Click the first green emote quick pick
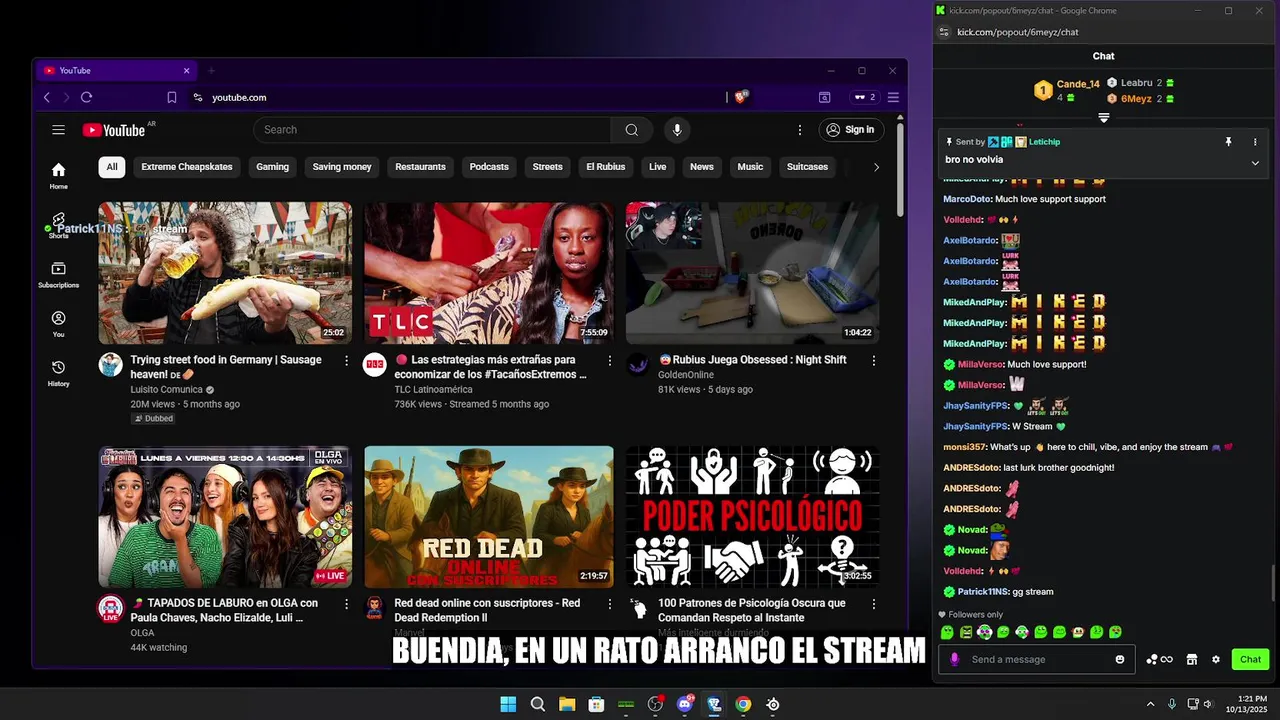 (x=946, y=632)
